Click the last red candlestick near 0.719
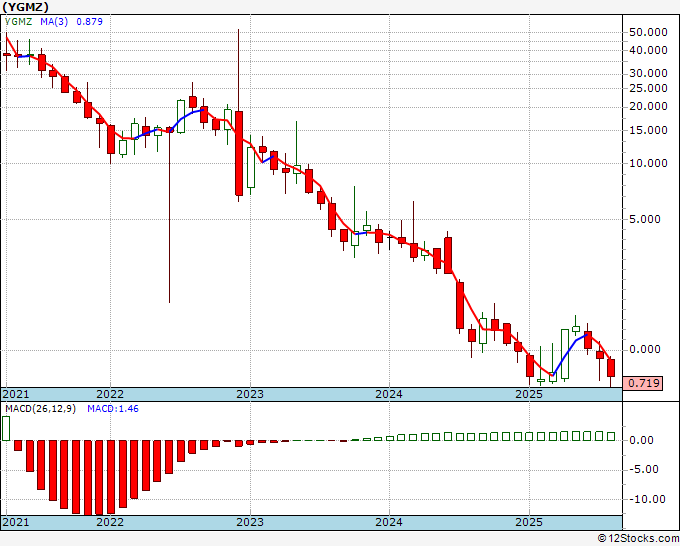 [x=611, y=368]
